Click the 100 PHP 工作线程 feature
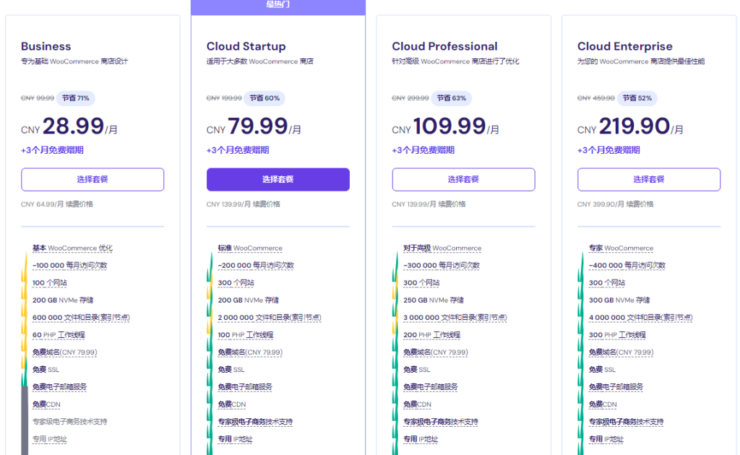 coord(245,335)
